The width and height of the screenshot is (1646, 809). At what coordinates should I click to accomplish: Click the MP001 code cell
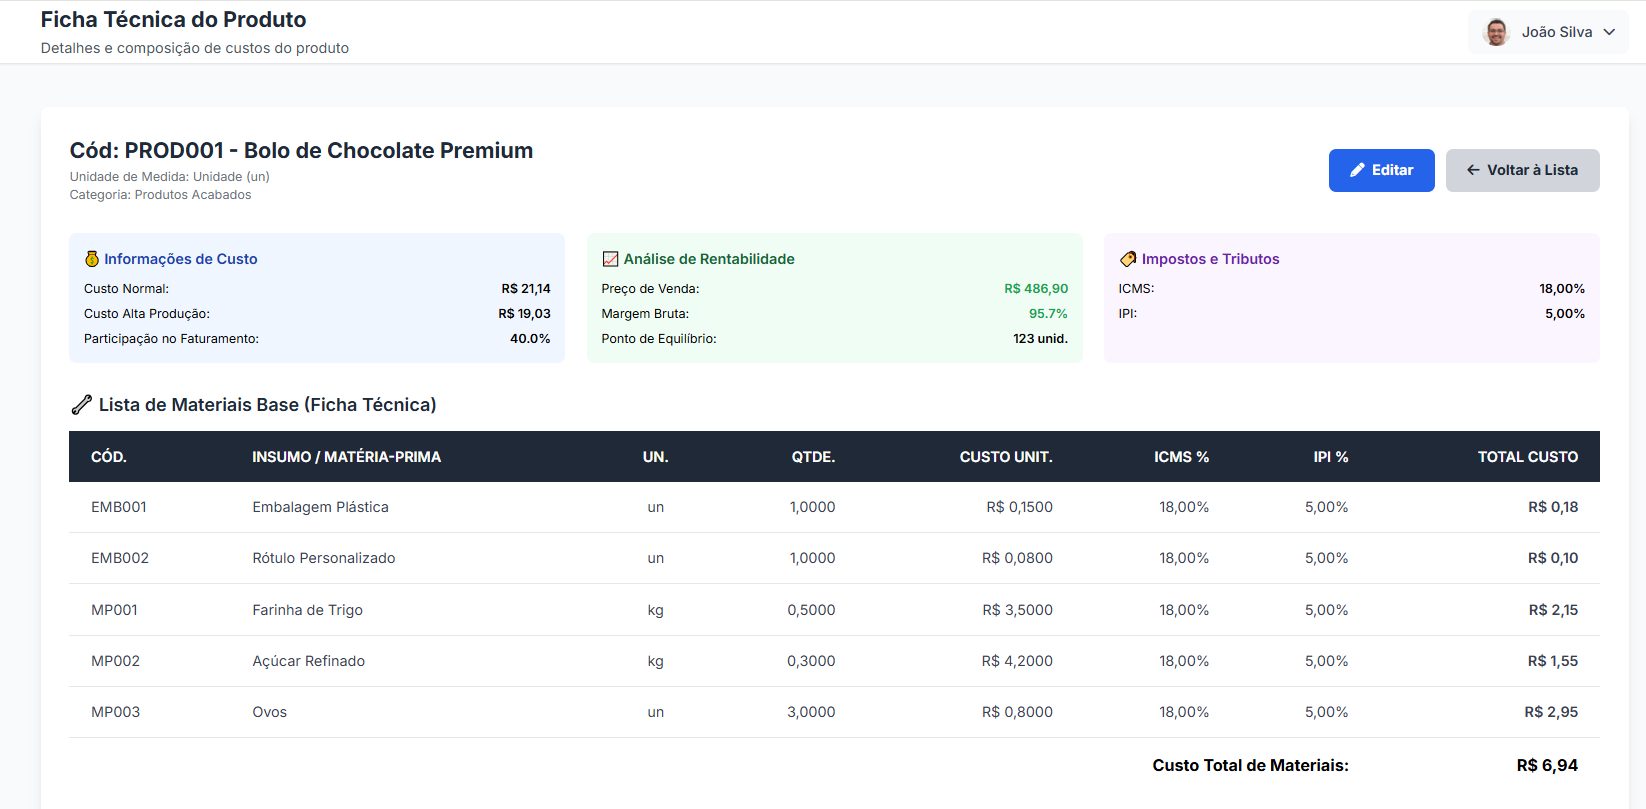[x=114, y=610]
